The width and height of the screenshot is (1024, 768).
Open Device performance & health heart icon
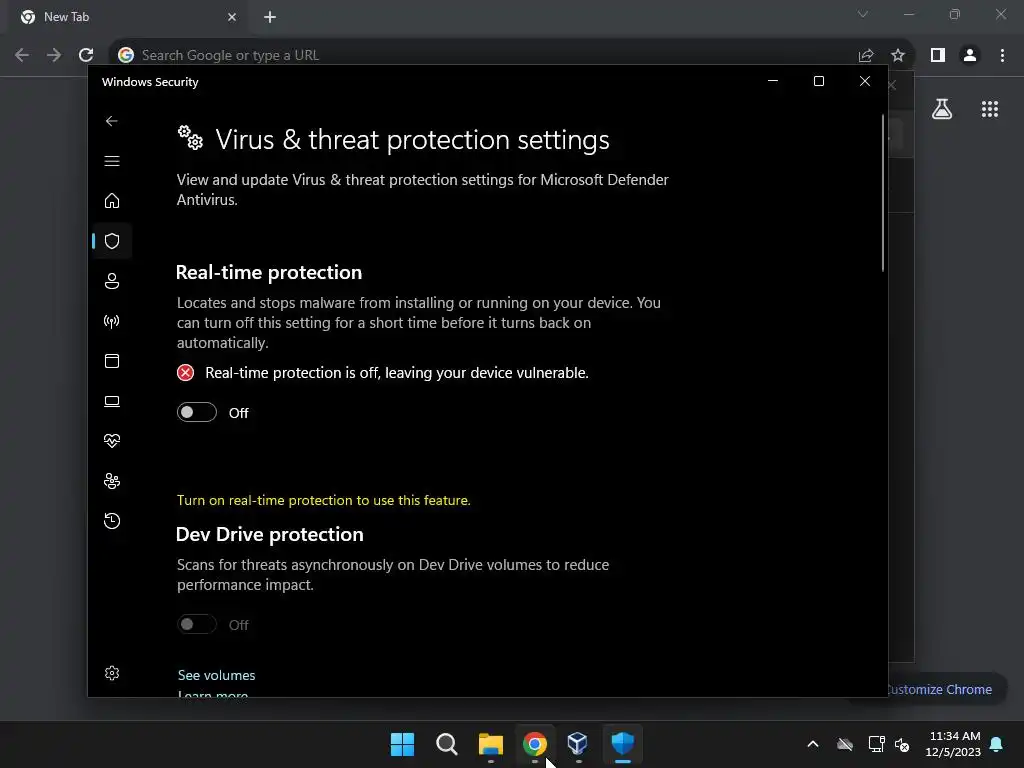[112, 441]
